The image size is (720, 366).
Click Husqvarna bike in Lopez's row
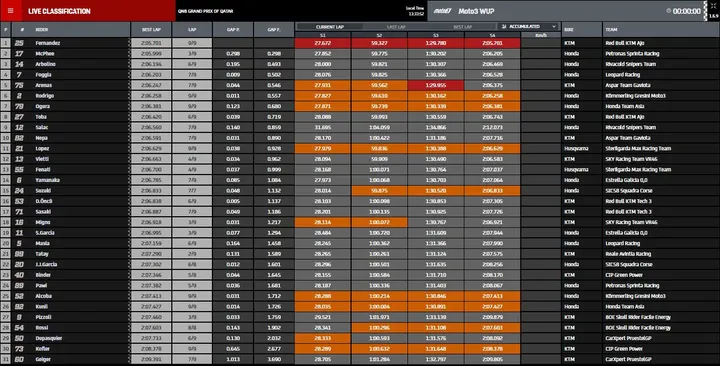pyautogui.click(x=576, y=149)
